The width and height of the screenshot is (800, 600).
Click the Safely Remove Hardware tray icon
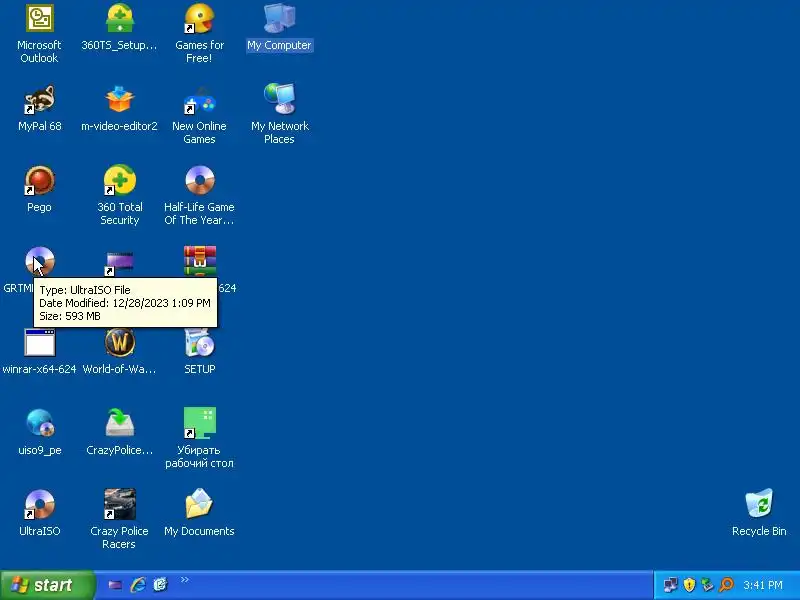pos(707,585)
